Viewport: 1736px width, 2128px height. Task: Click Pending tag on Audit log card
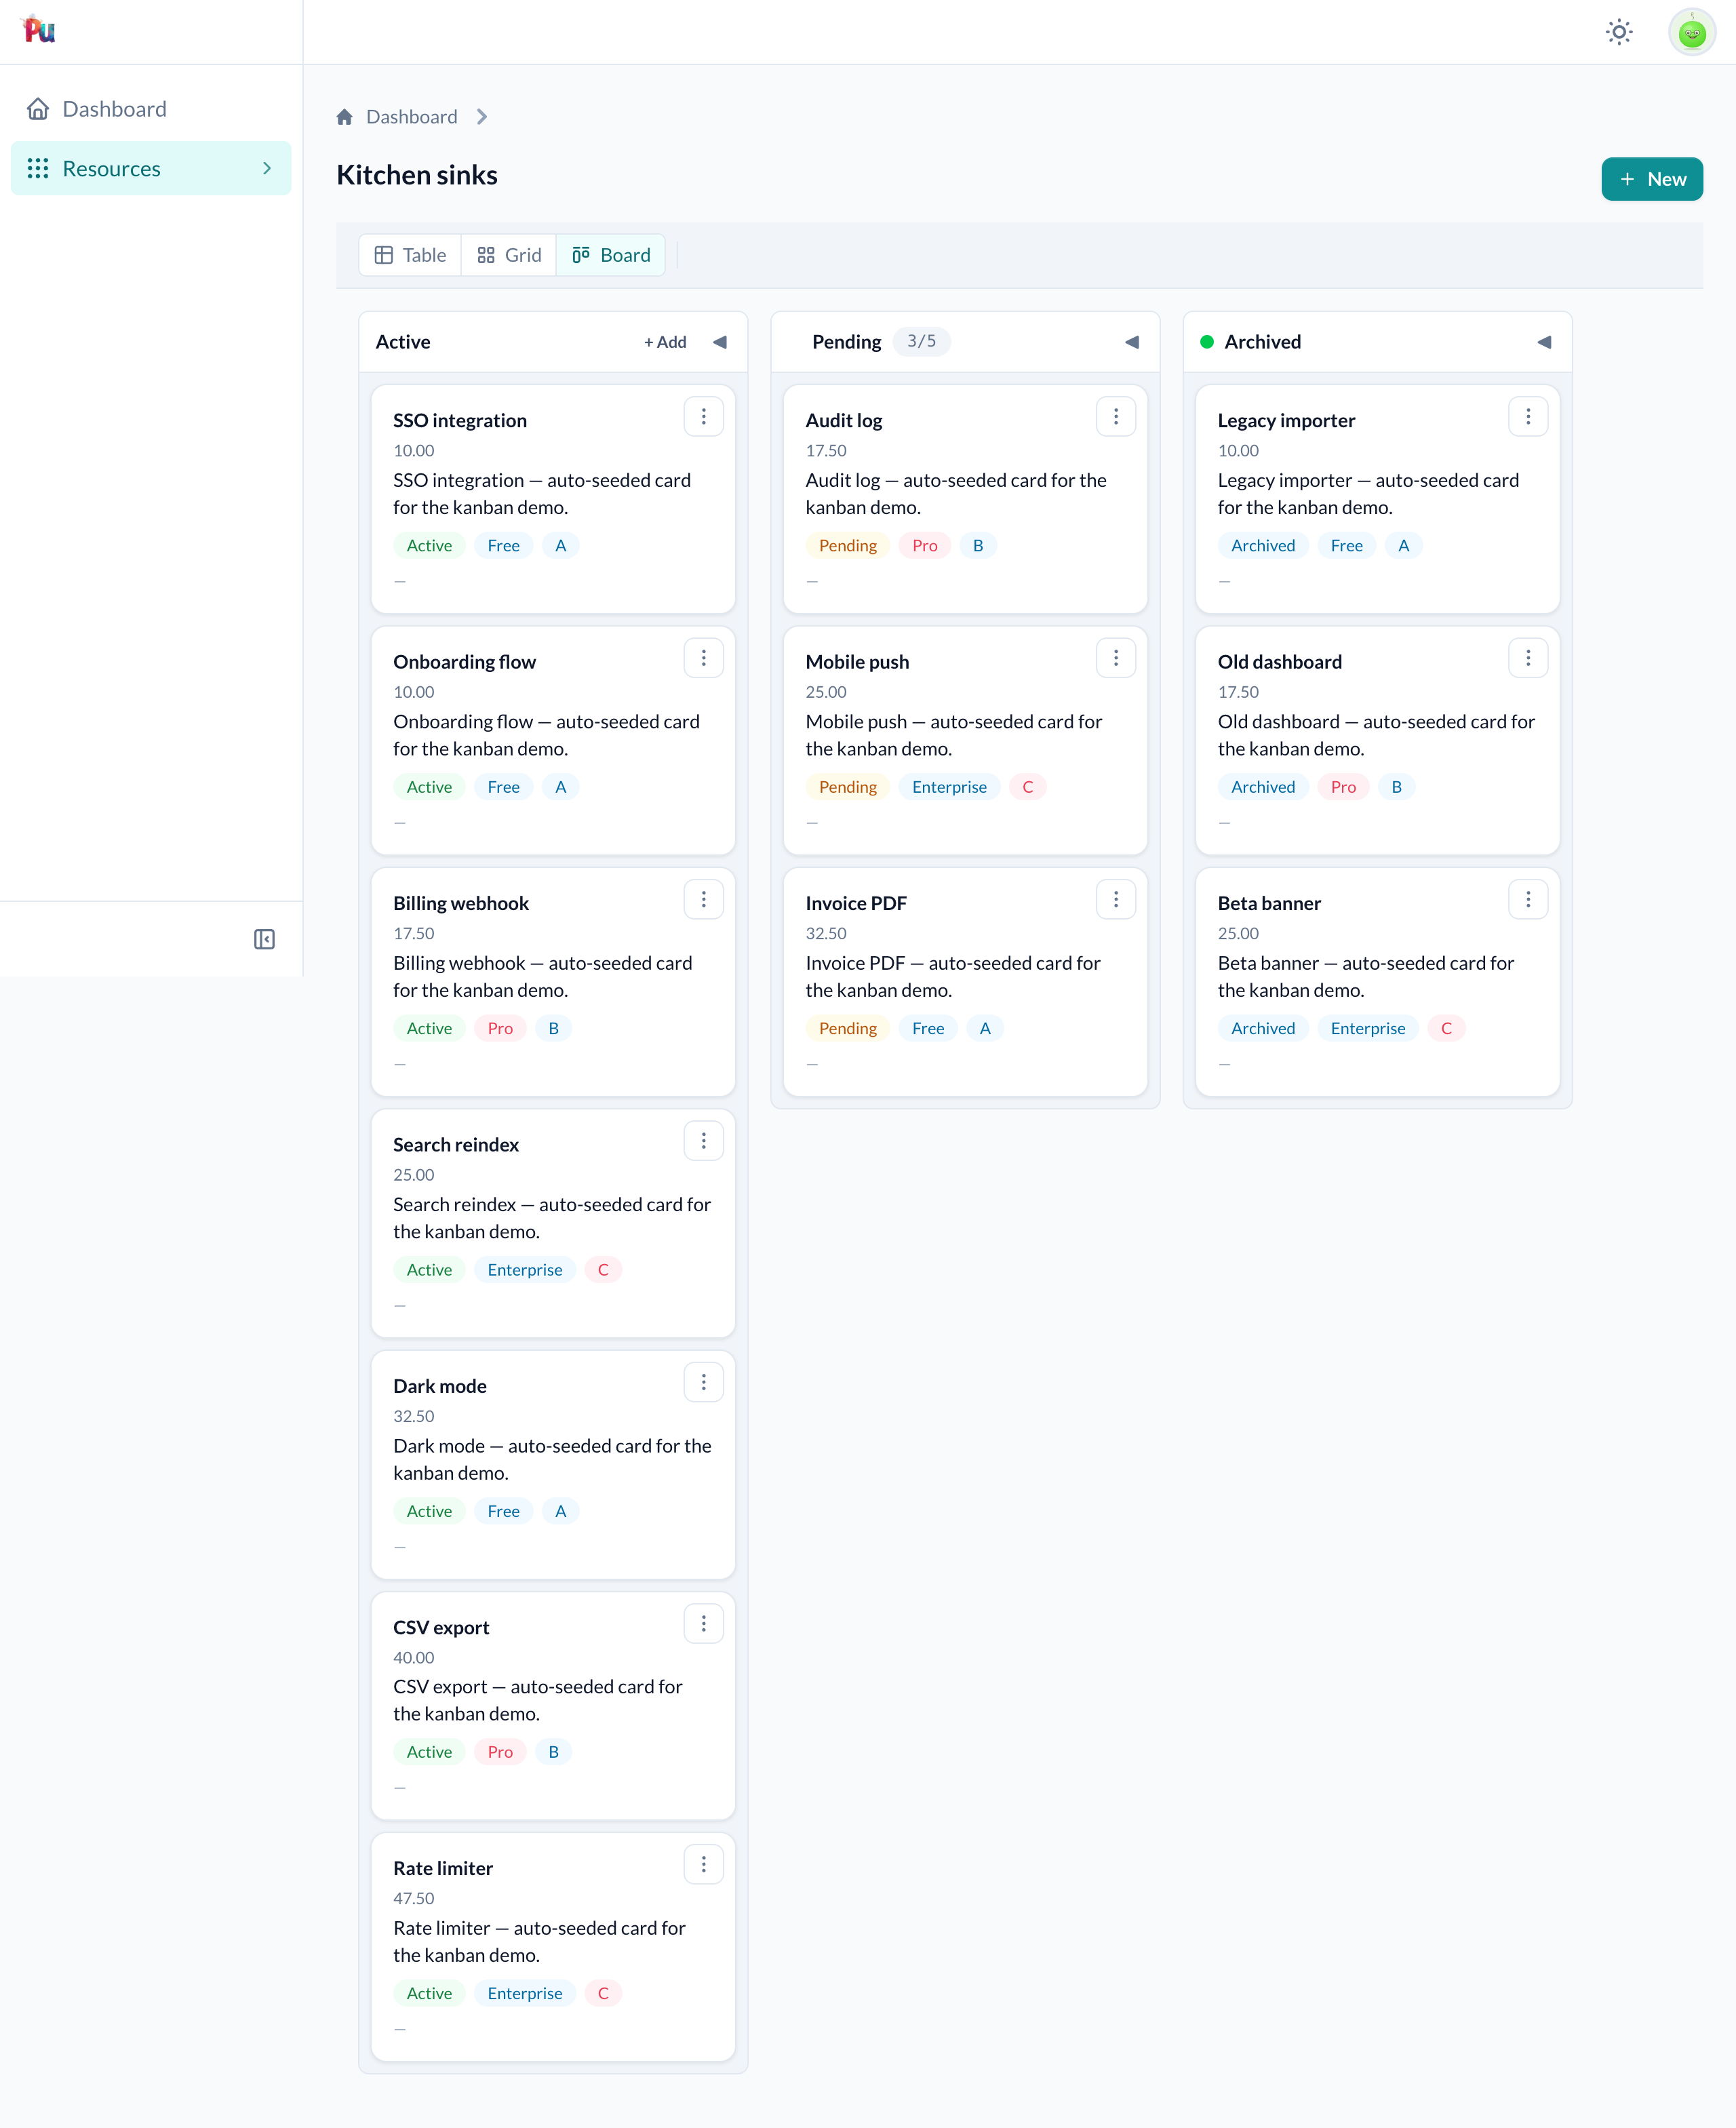tap(847, 546)
